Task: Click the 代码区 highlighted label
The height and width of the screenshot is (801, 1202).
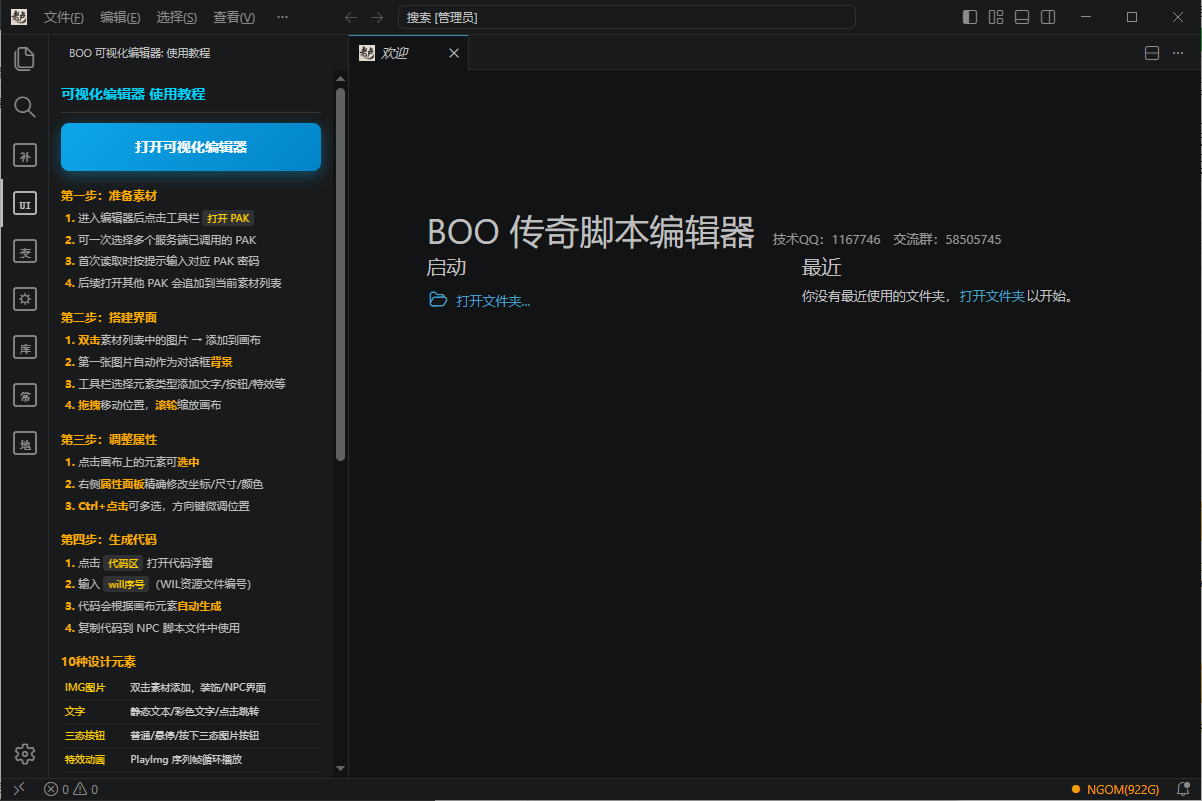Action: click(124, 562)
